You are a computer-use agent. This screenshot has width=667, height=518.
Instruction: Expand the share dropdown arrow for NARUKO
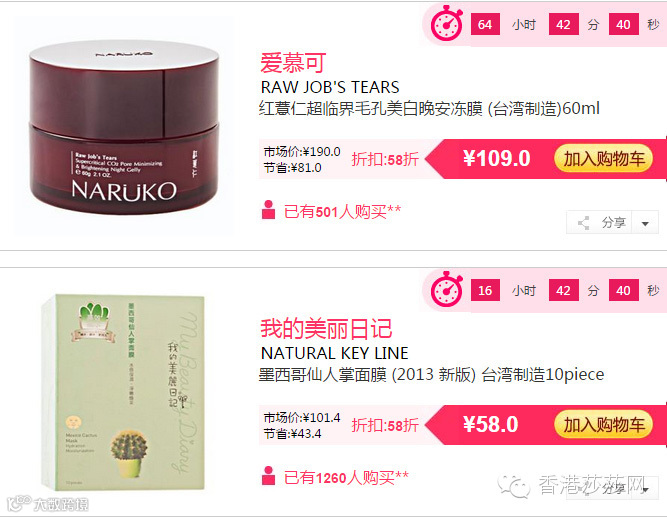point(645,223)
